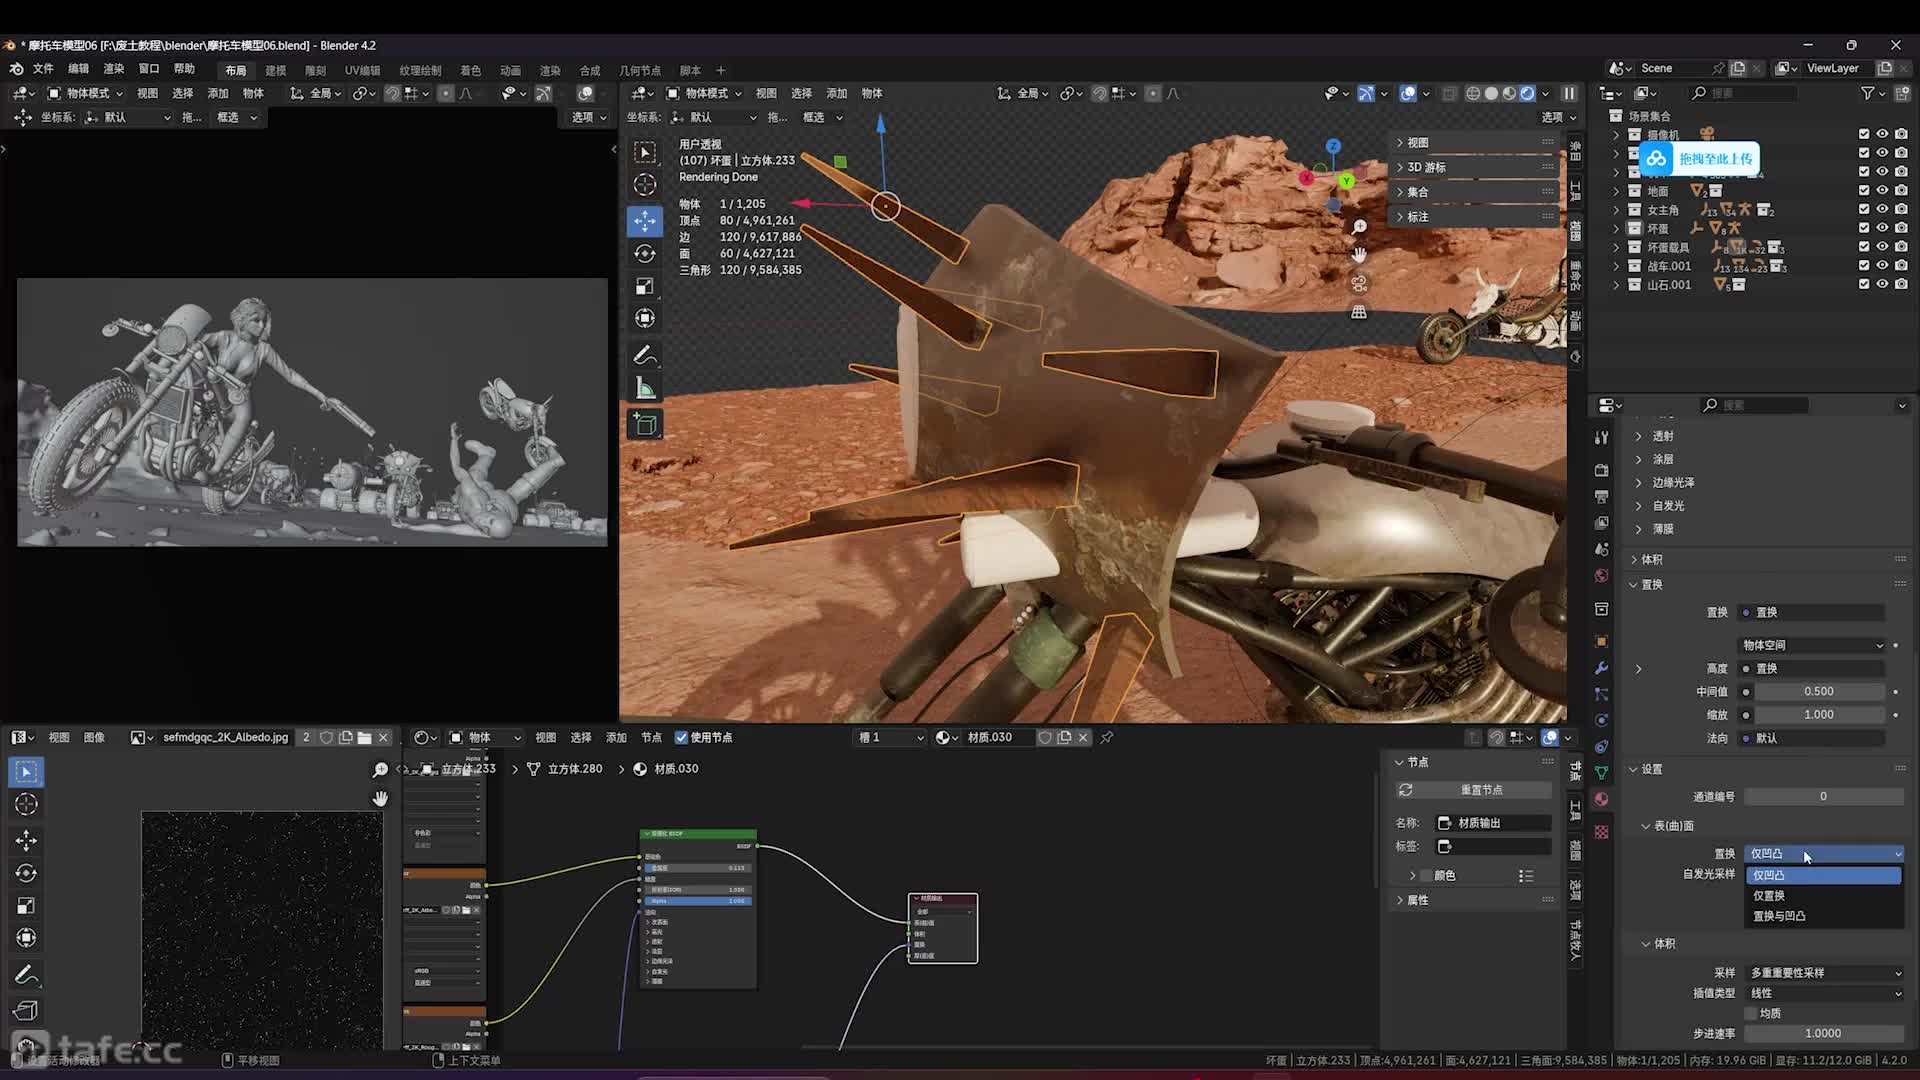
Task: Switch viewport to wireframe shading
Action: [1473, 93]
